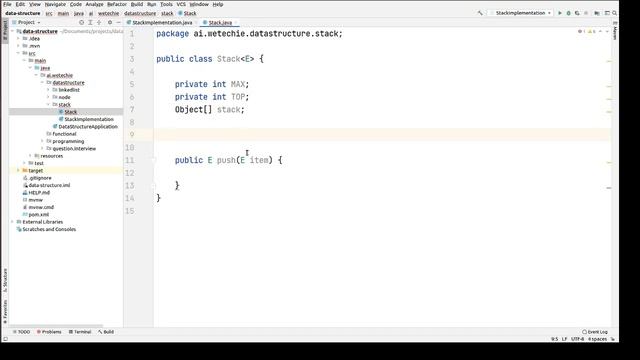Image resolution: width=640 pixels, height=360 pixels.
Task: Expand the node package
Action: [x=48, y=97]
